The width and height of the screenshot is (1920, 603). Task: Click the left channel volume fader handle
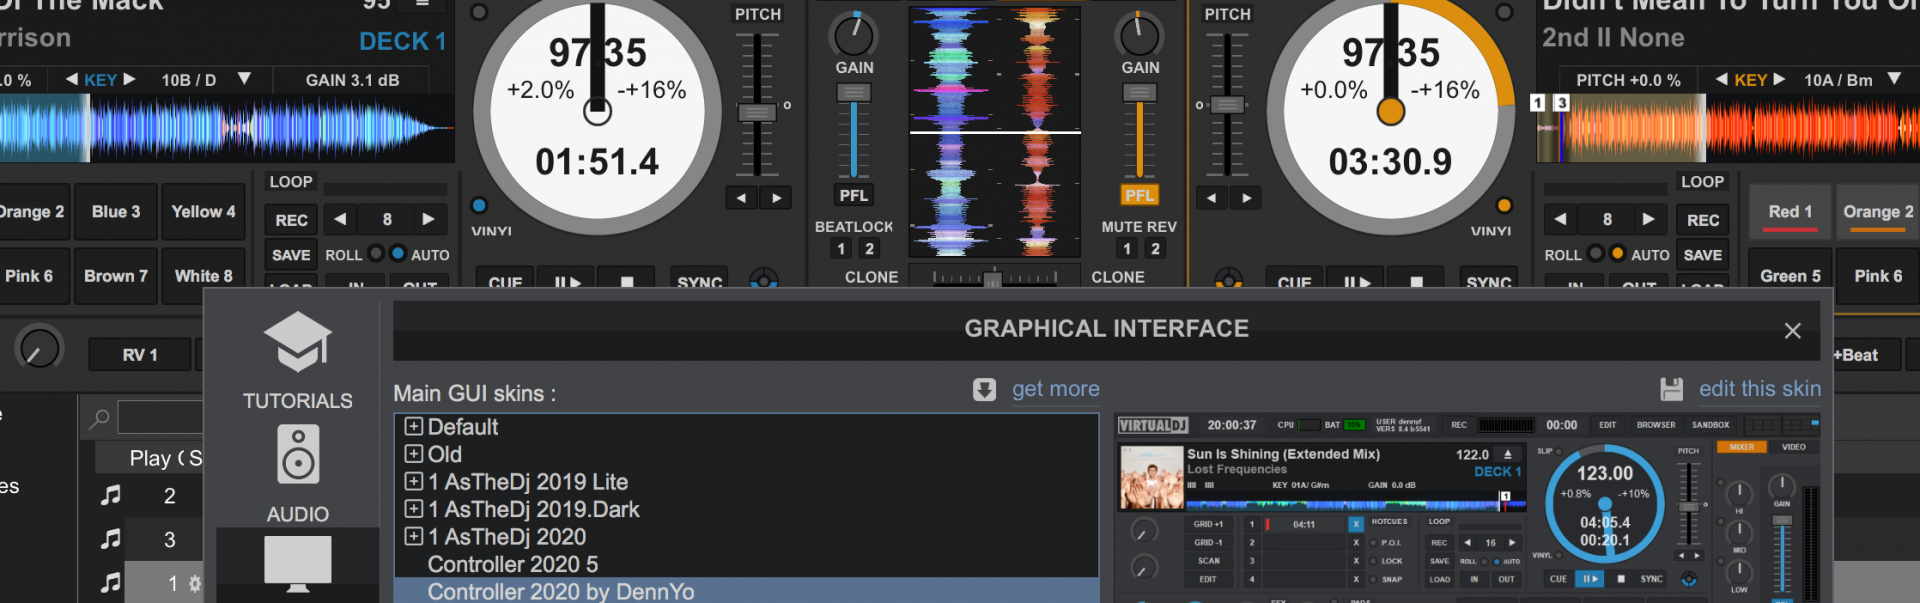[853, 93]
